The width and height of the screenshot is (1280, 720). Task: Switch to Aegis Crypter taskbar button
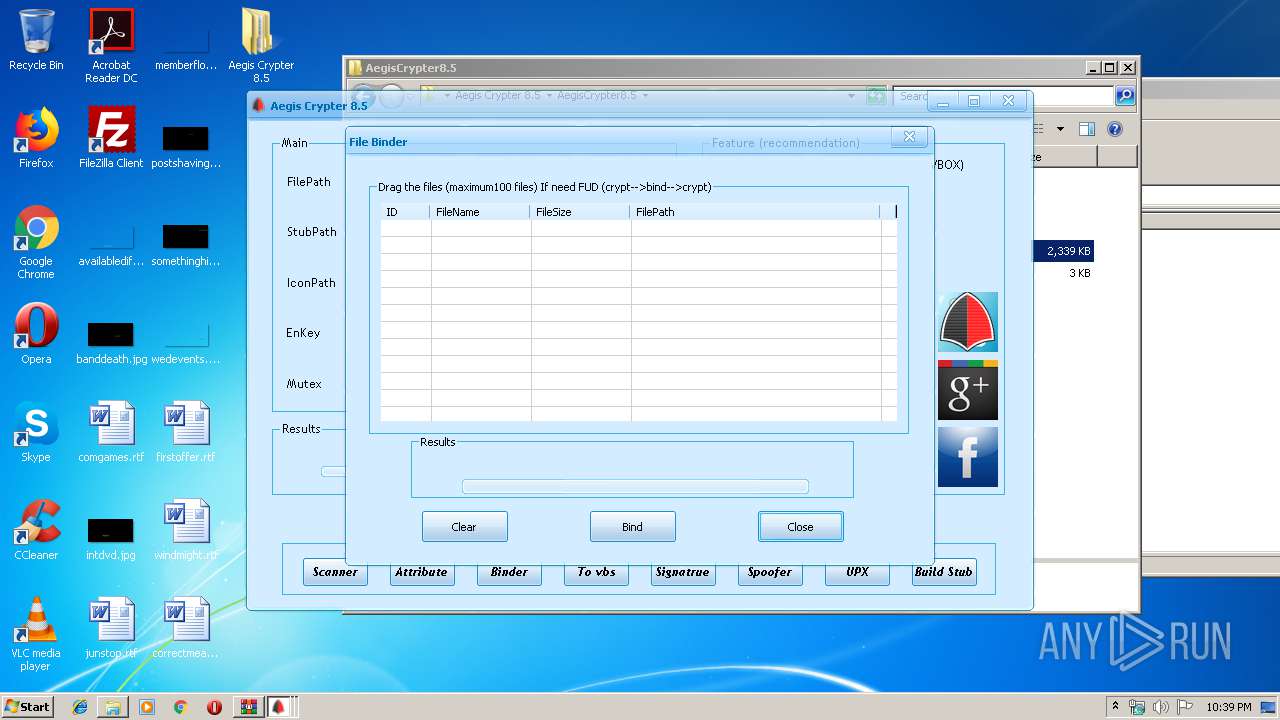pos(280,707)
